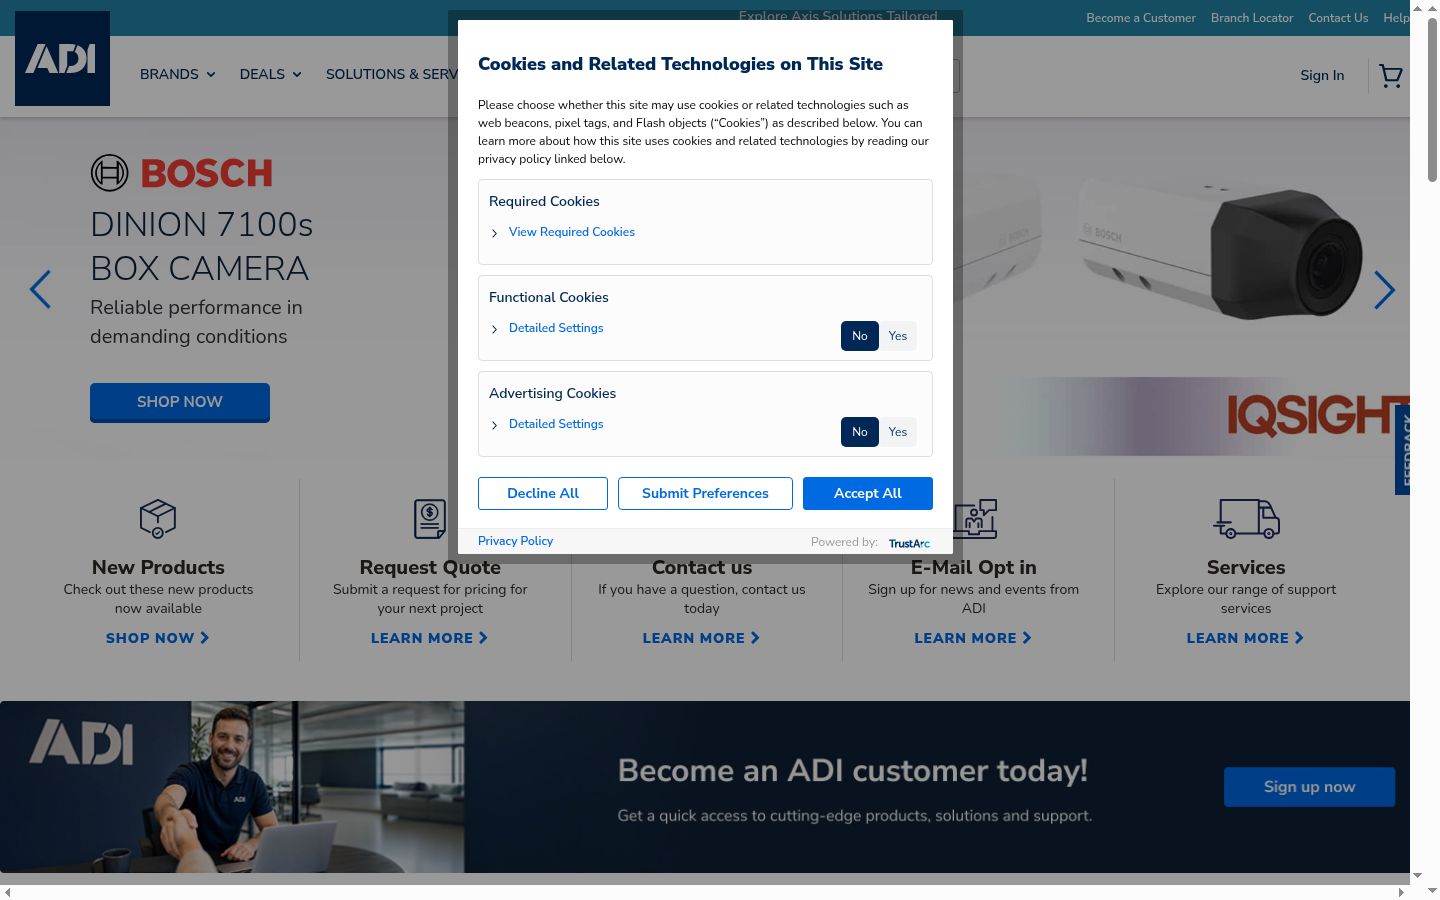Click the 'Required Cookies' section title
The width and height of the screenshot is (1440, 900).
pos(544,201)
